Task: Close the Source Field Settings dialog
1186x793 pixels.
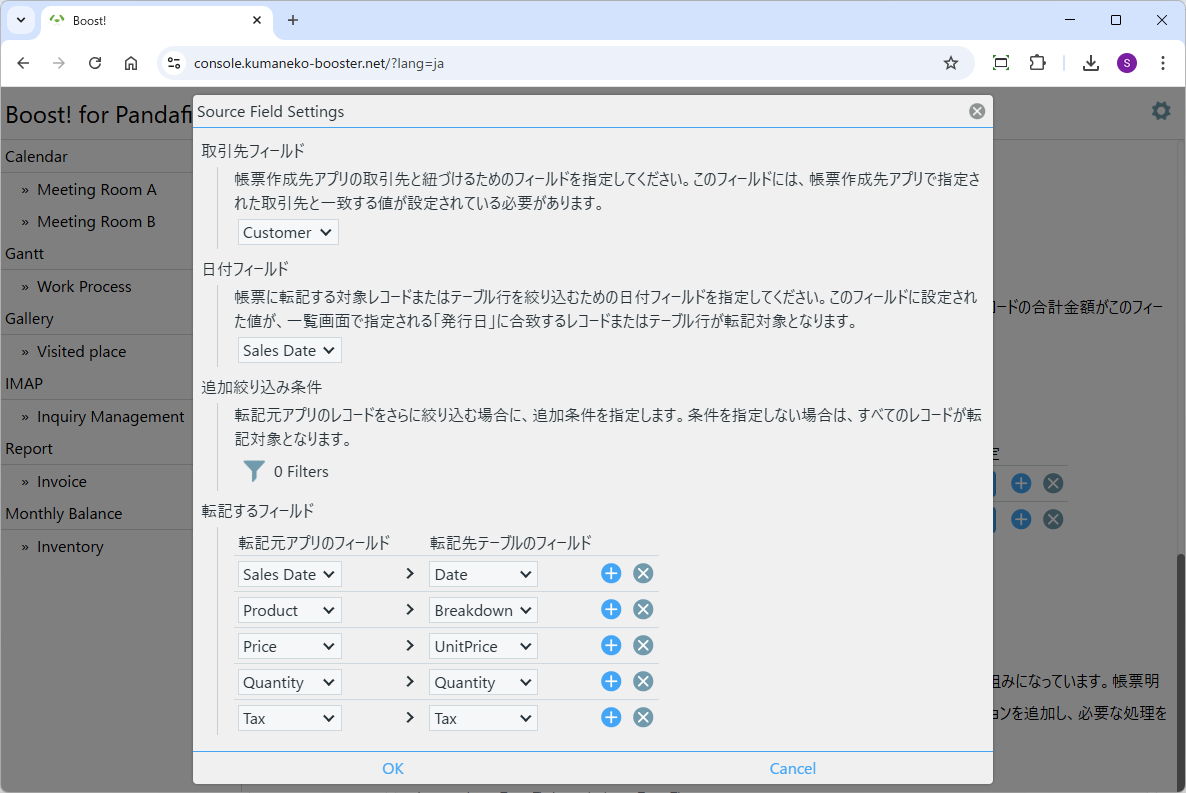Action: pyautogui.click(x=977, y=111)
